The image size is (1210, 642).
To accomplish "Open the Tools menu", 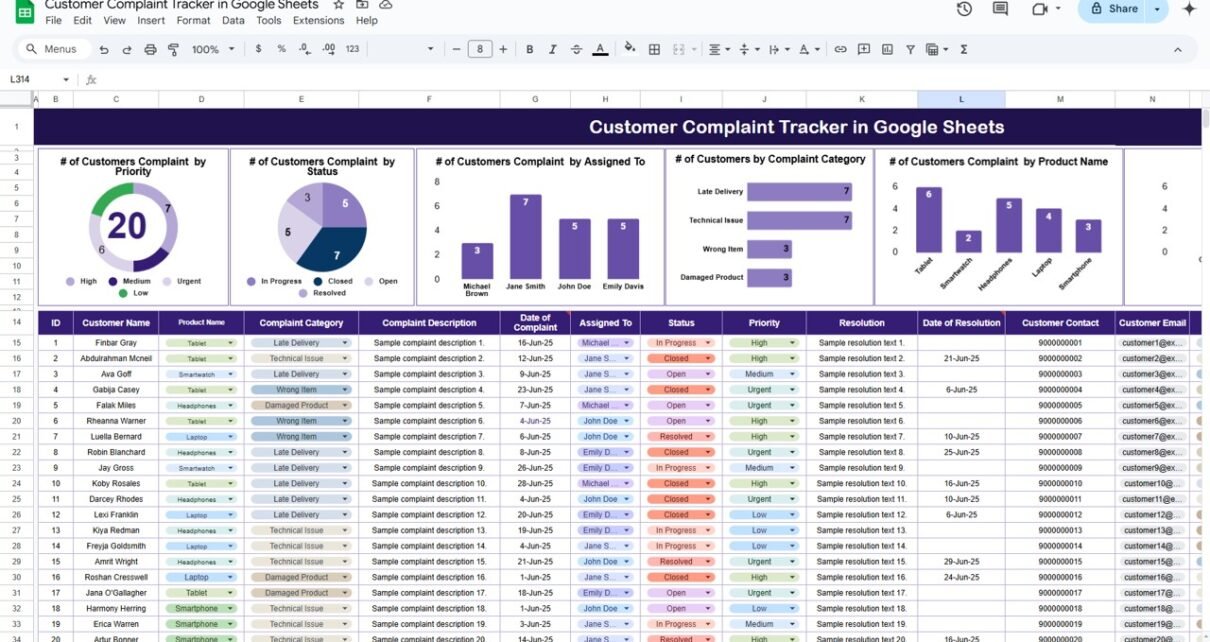I will pyautogui.click(x=268, y=20).
